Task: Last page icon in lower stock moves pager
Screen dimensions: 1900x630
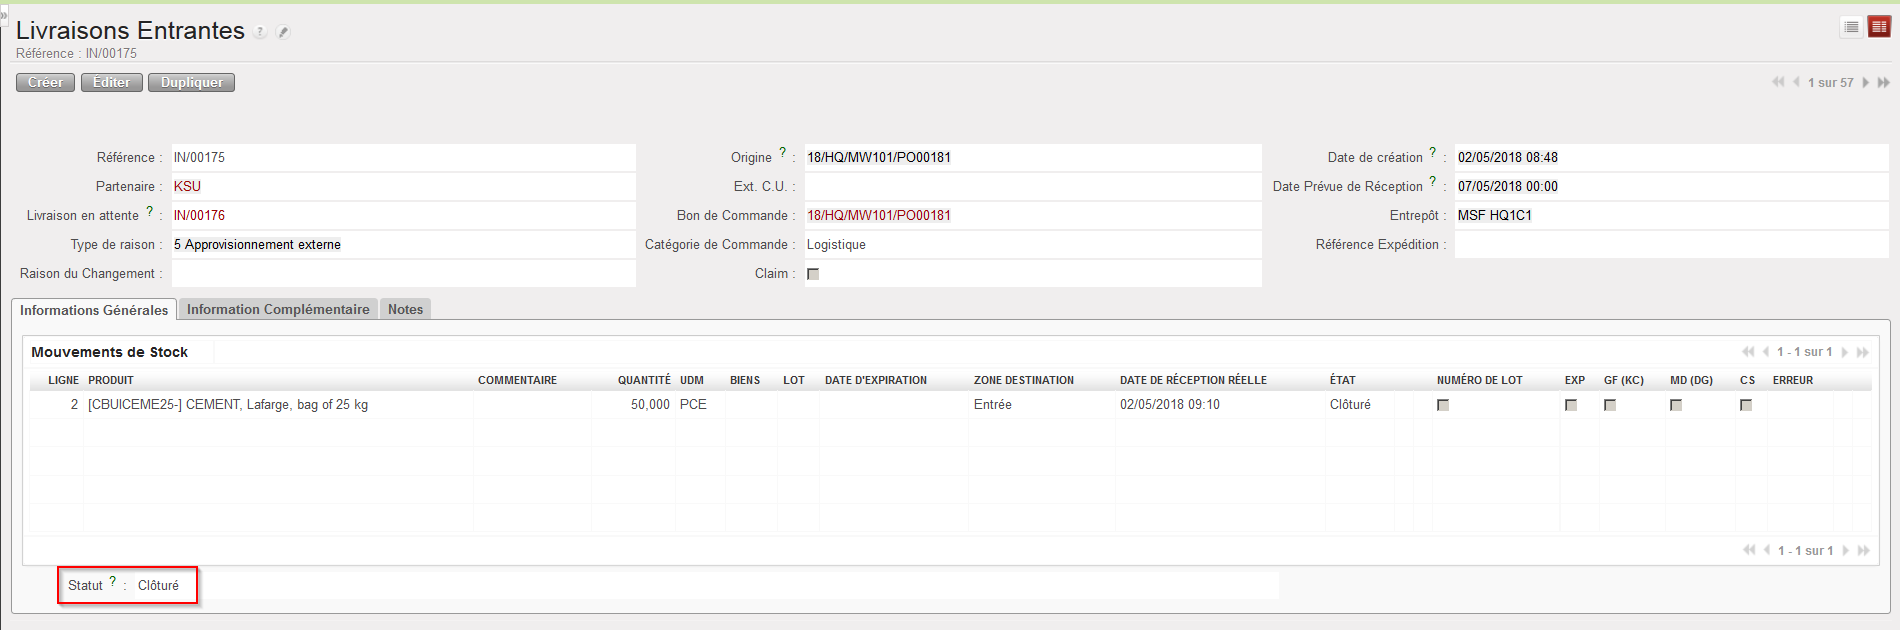Action: (1863, 550)
